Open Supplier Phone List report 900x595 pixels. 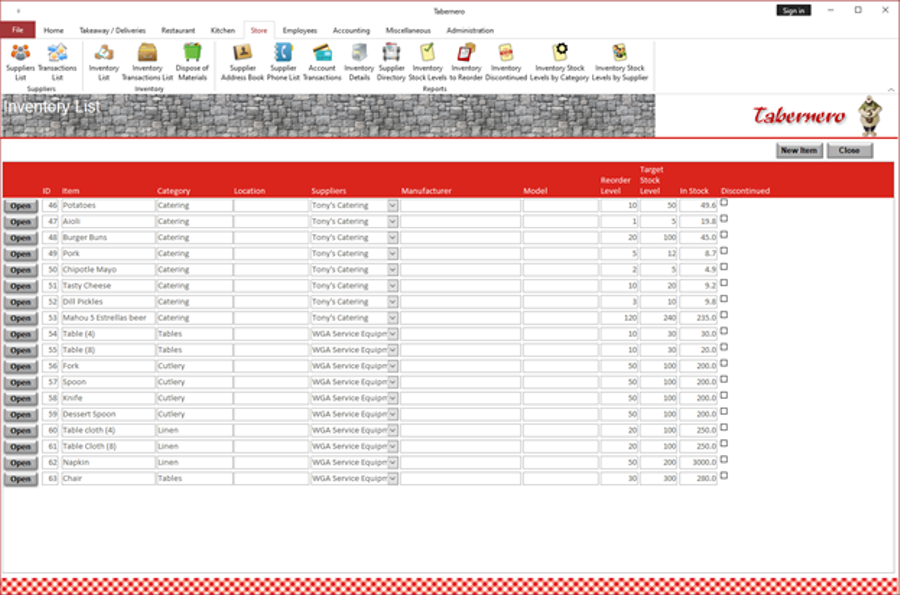tap(283, 62)
